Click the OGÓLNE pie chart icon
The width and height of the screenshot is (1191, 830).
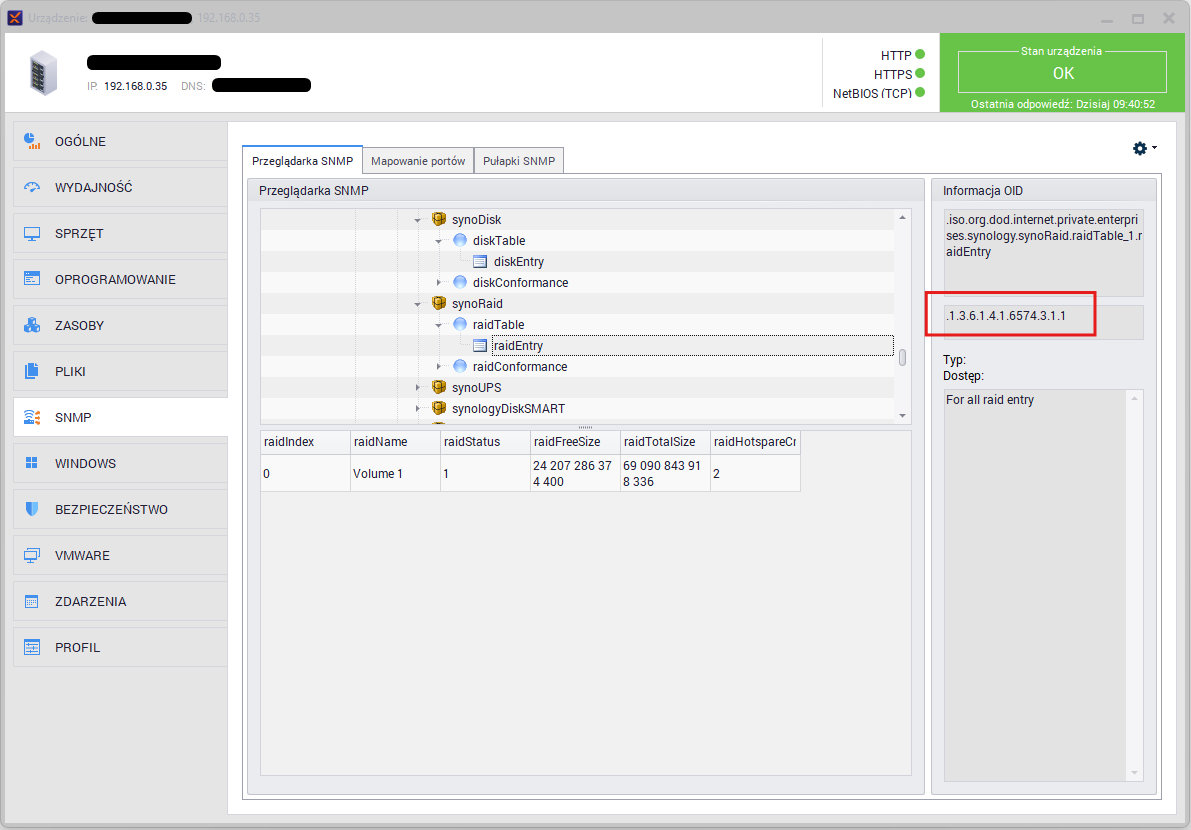tap(32, 141)
